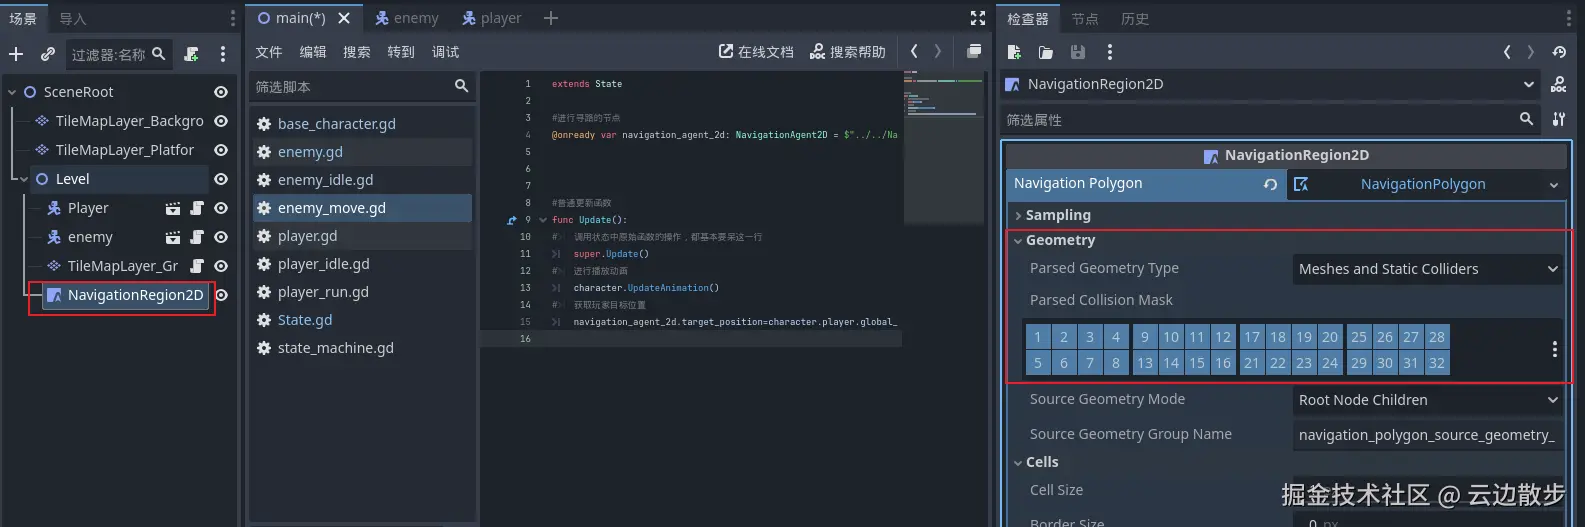Click magnifier icon in script filter box
The width and height of the screenshot is (1585, 527).
coord(461,86)
